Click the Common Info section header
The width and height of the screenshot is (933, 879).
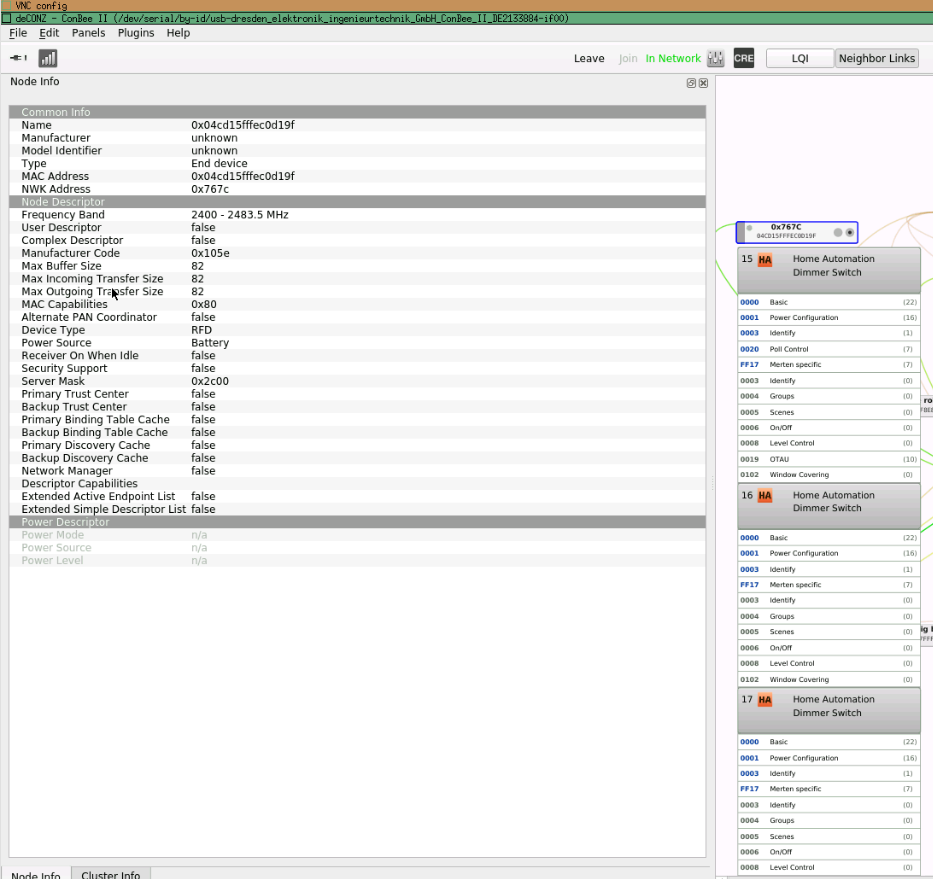pos(357,112)
